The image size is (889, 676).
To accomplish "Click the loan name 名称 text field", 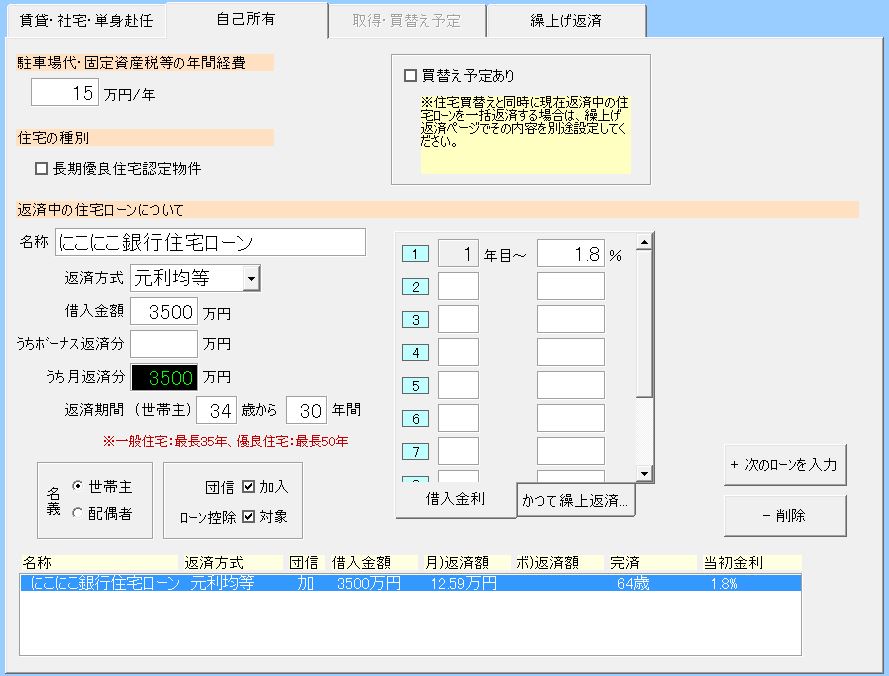I will (211, 242).
